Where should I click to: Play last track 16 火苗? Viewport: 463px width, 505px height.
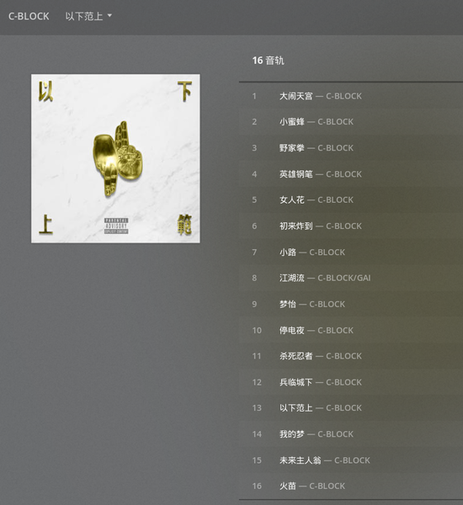pyautogui.click(x=351, y=486)
